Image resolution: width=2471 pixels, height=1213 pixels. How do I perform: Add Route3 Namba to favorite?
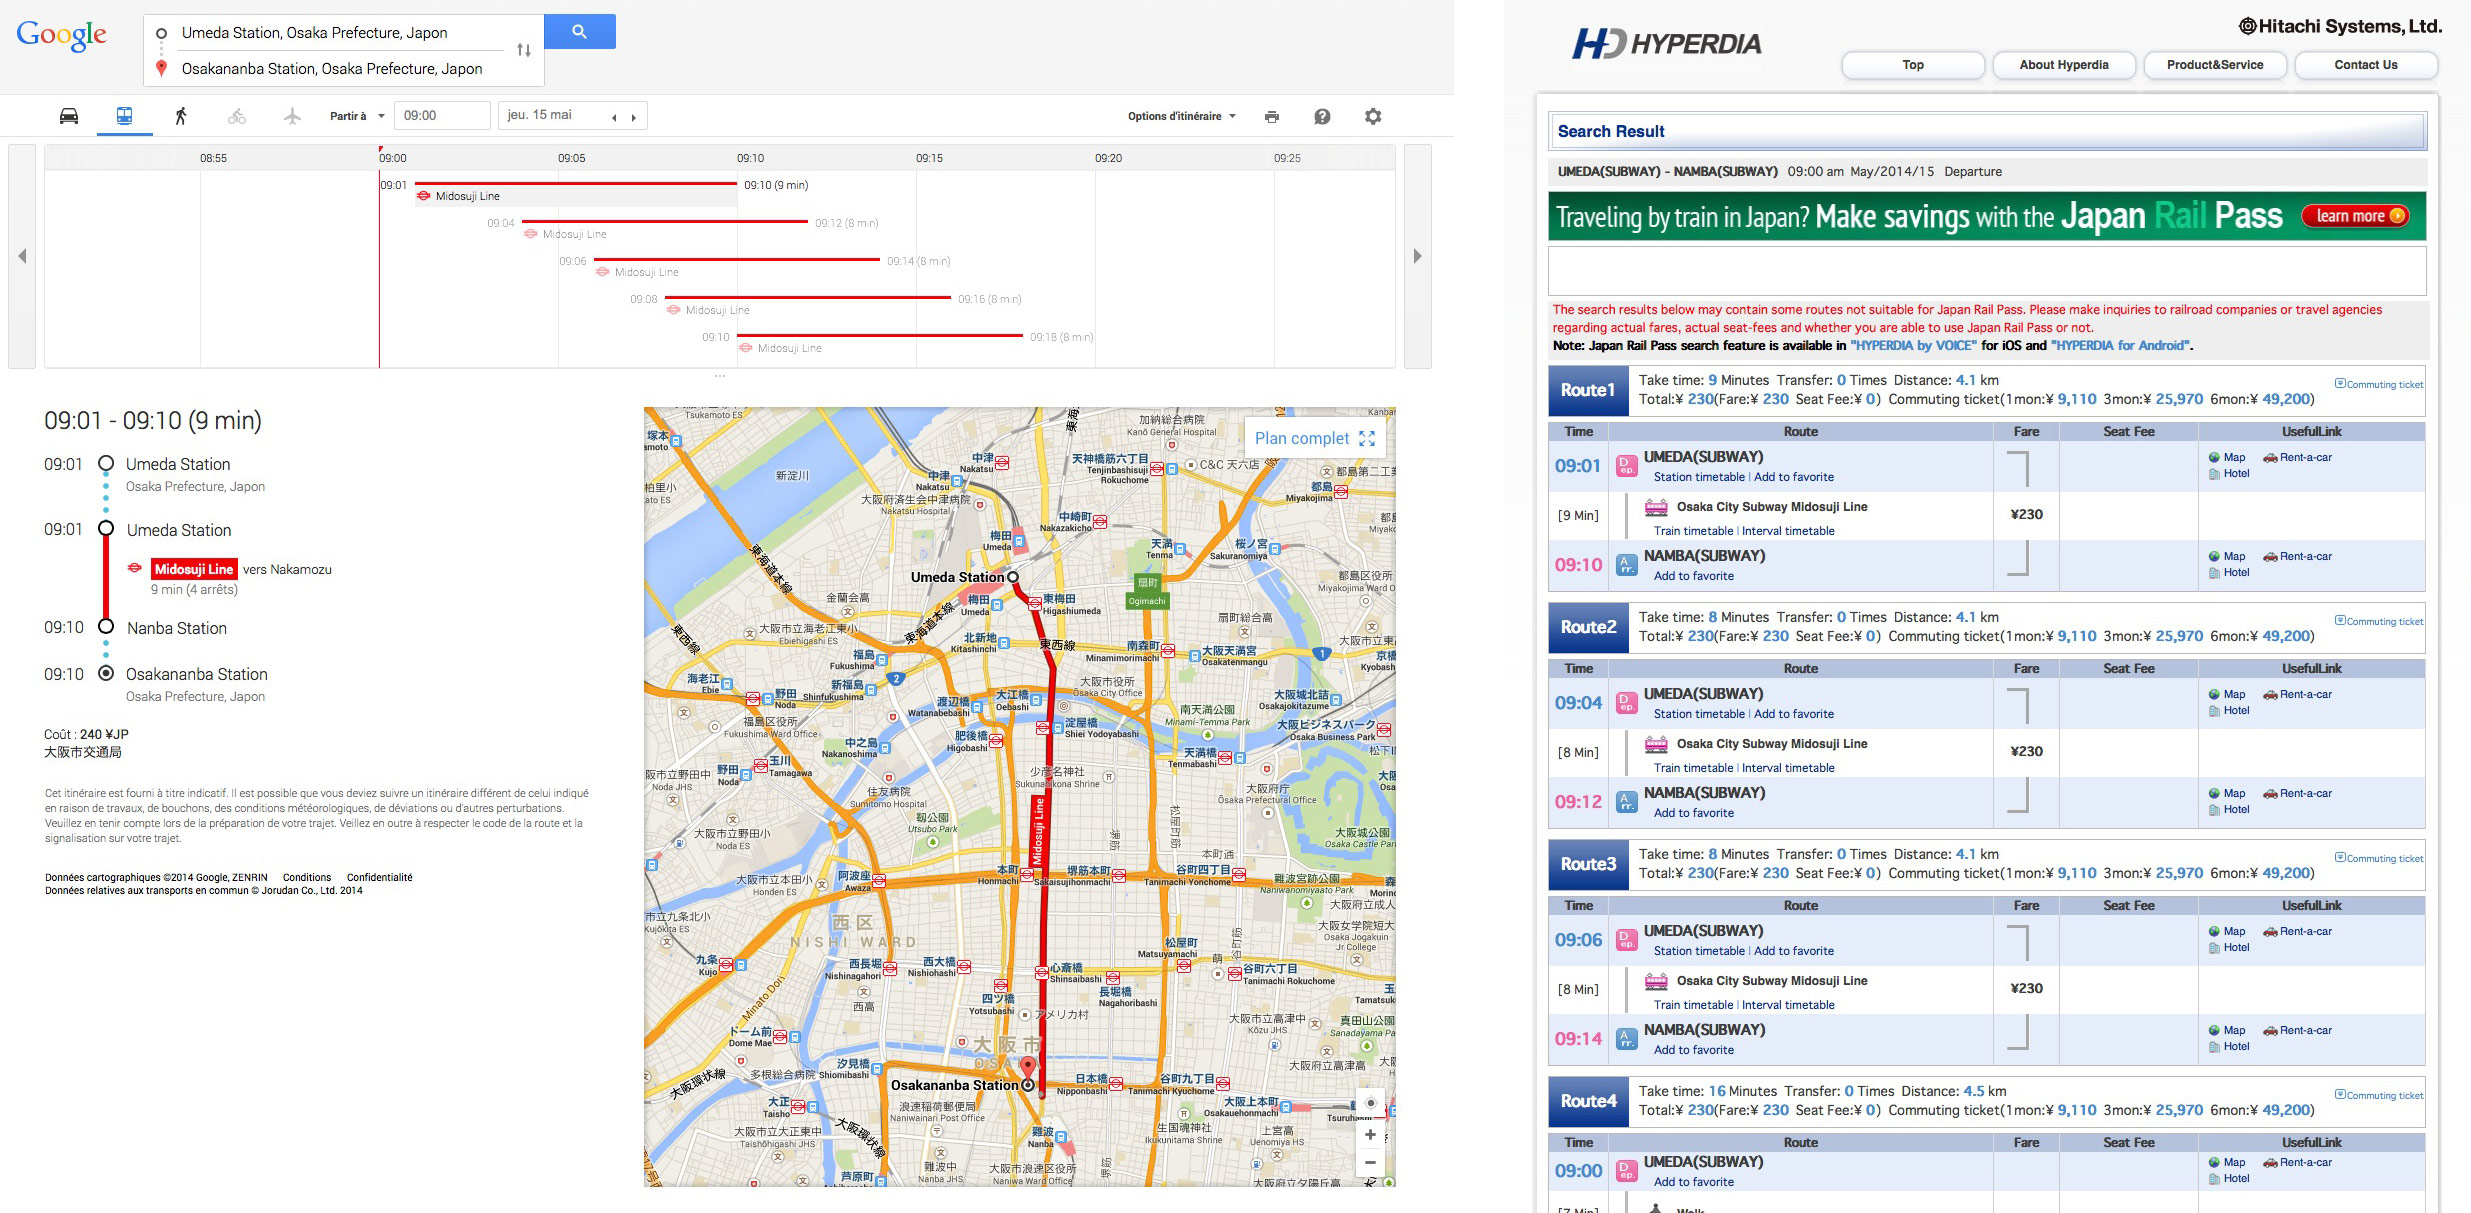point(1693,1050)
